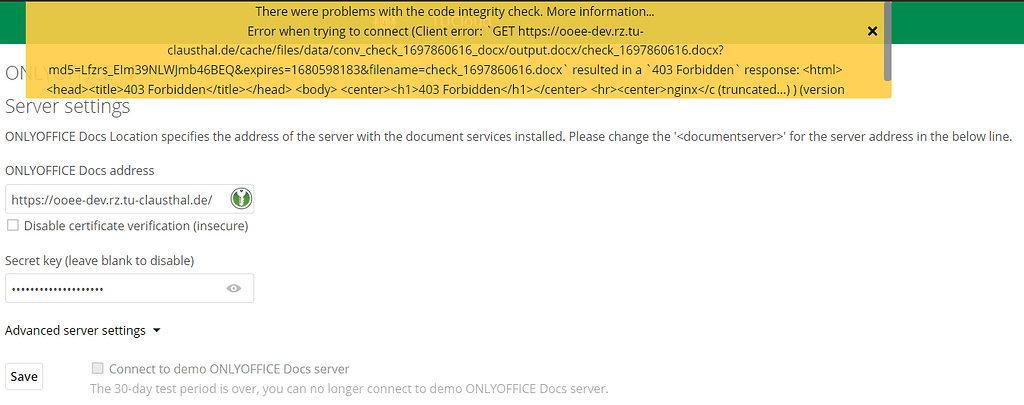
Task: Click the Server settings heading
Action: tap(68, 106)
